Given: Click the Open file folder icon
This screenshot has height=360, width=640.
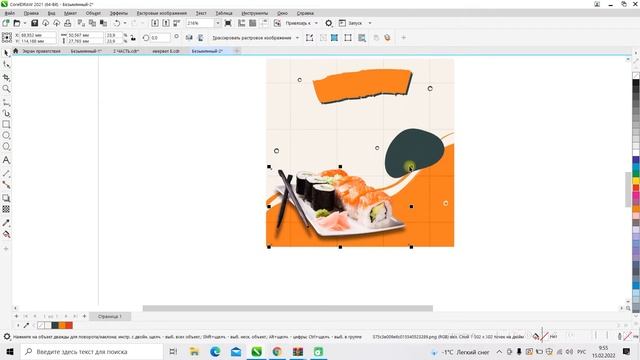Looking at the screenshot, I should (x=17, y=23).
